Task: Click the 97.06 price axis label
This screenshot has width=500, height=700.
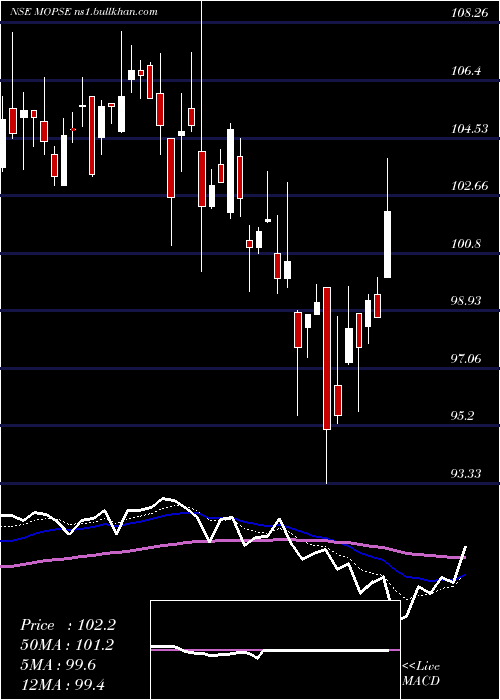Action: point(466,358)
